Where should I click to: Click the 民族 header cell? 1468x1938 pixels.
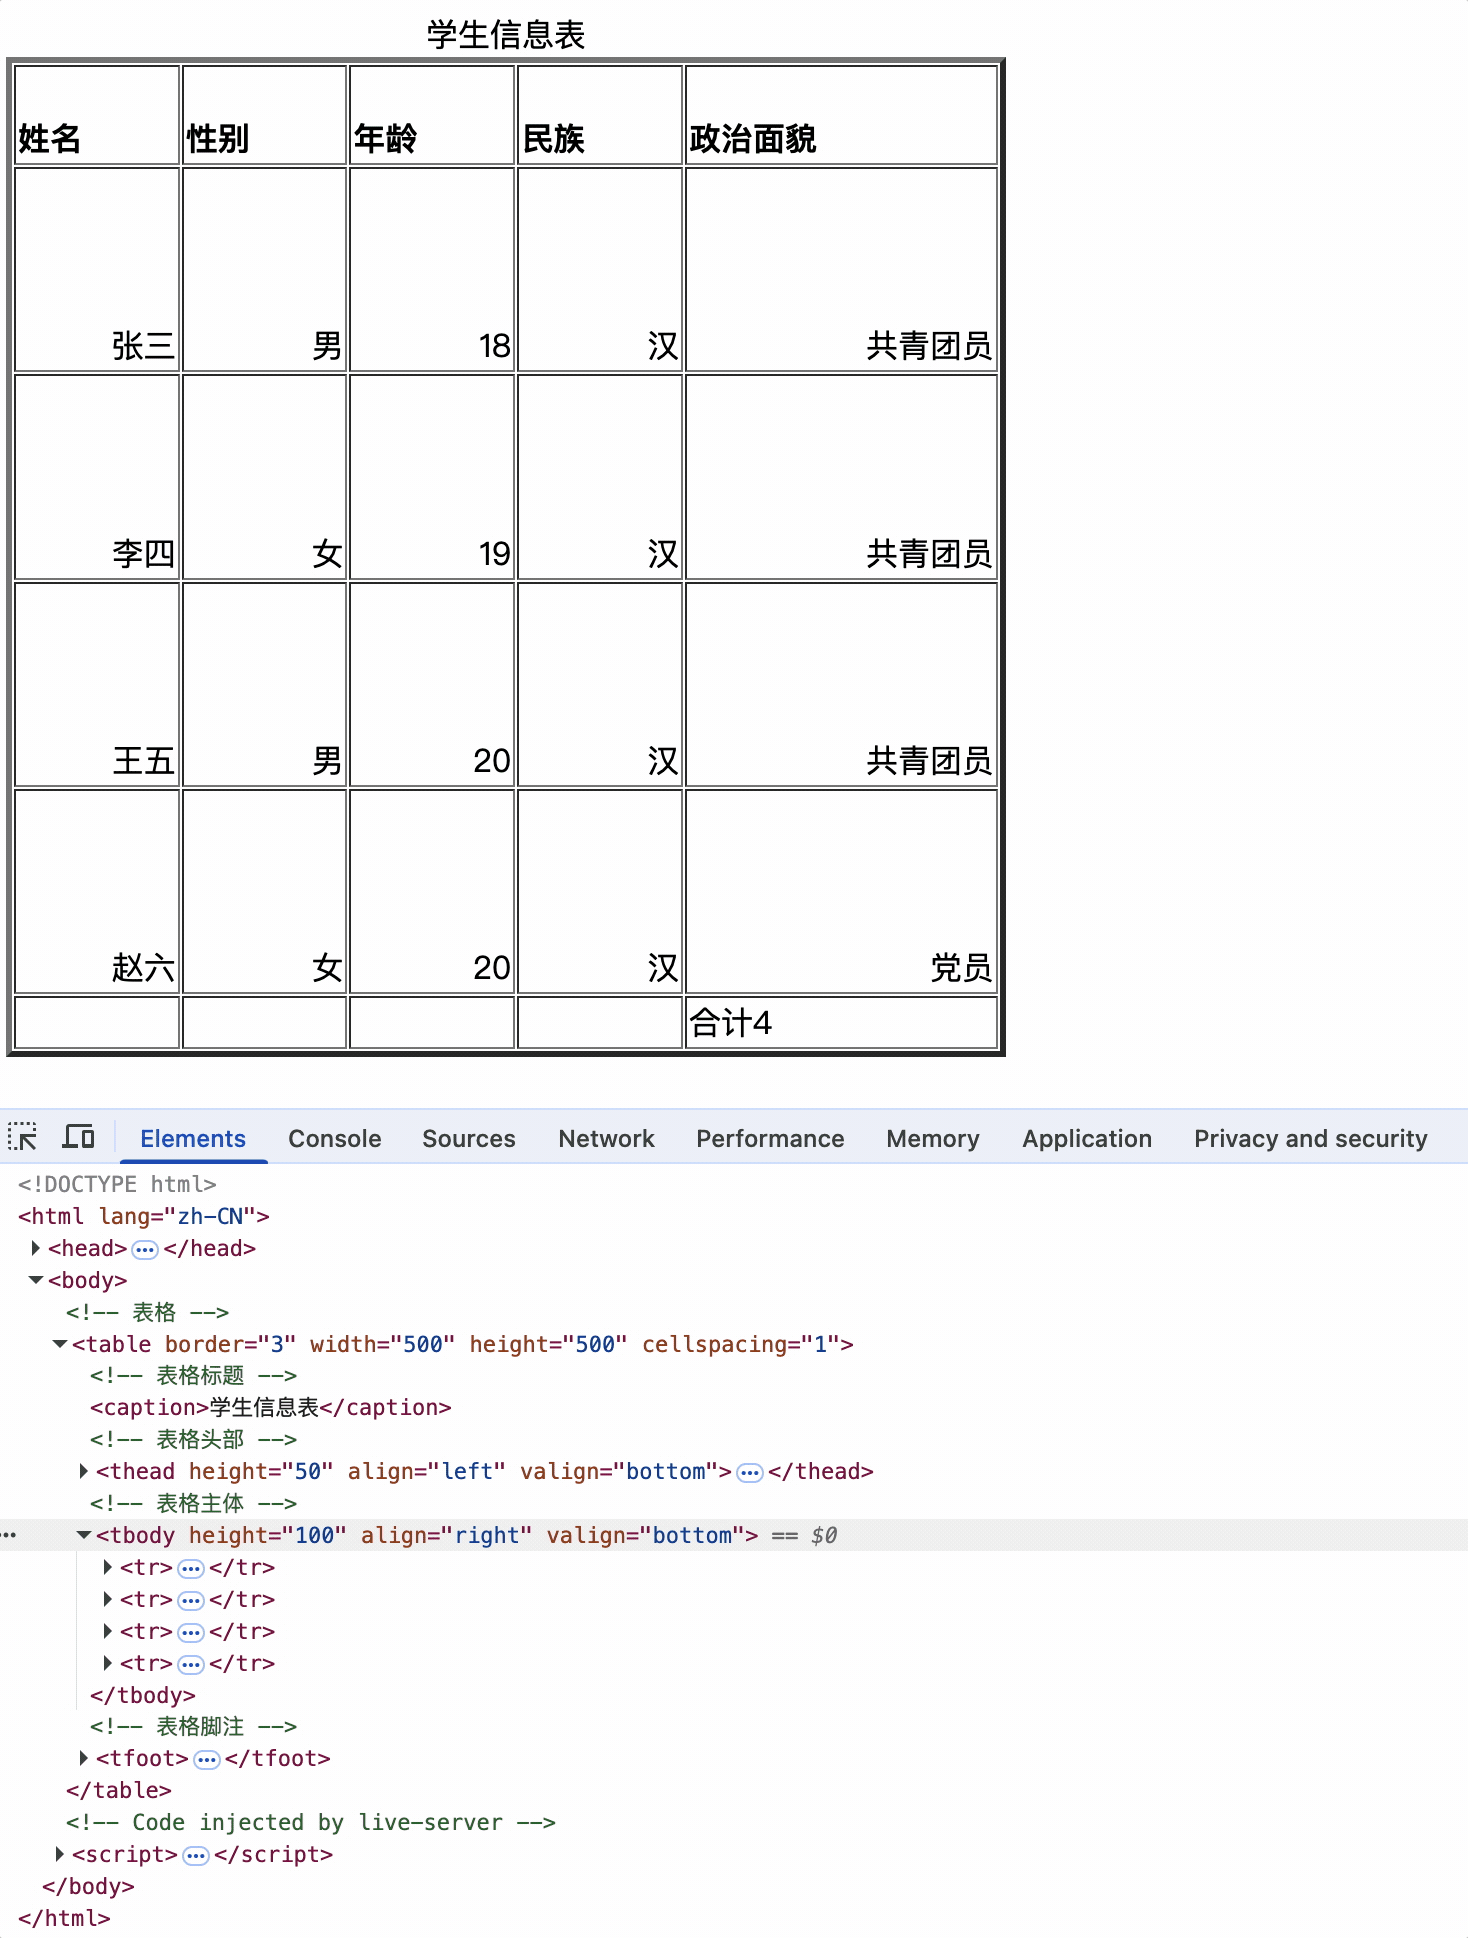[600, 115]
